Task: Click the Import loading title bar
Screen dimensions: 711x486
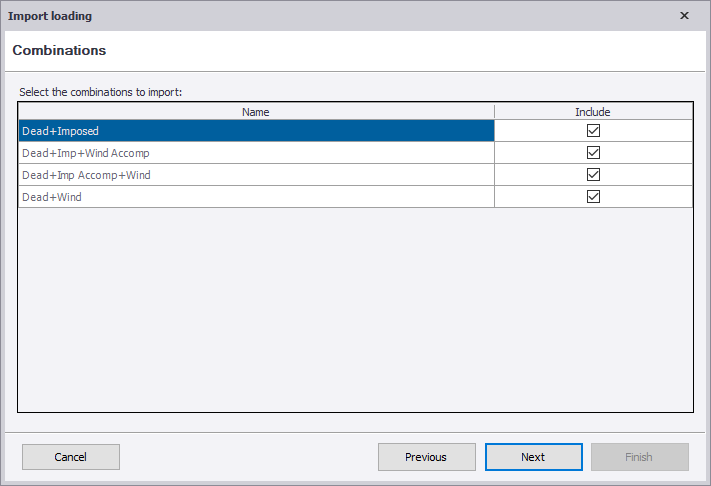Action: (x=300, y=16)
